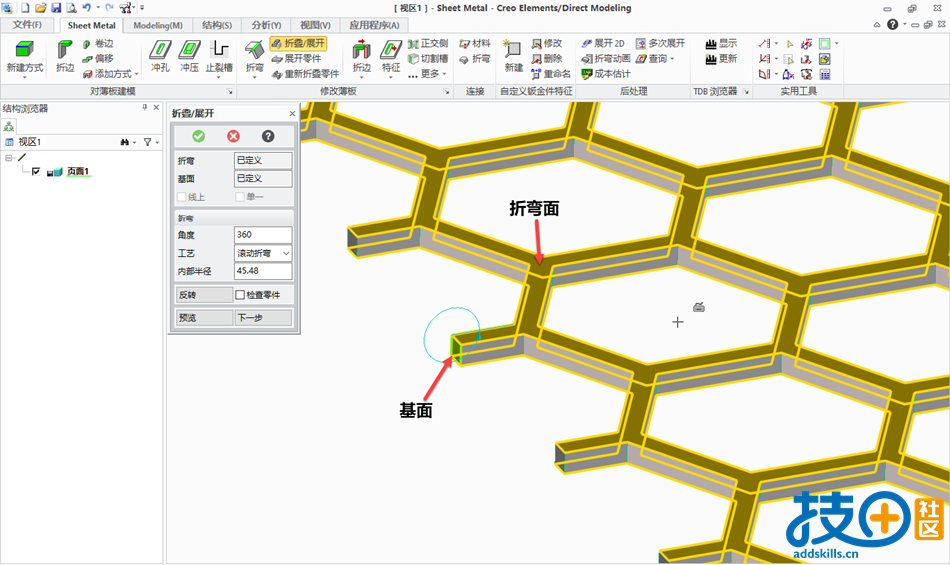Toggle 单一 checkbox
The height and width of the screenshot is (565, 950).
click(240, 197)
